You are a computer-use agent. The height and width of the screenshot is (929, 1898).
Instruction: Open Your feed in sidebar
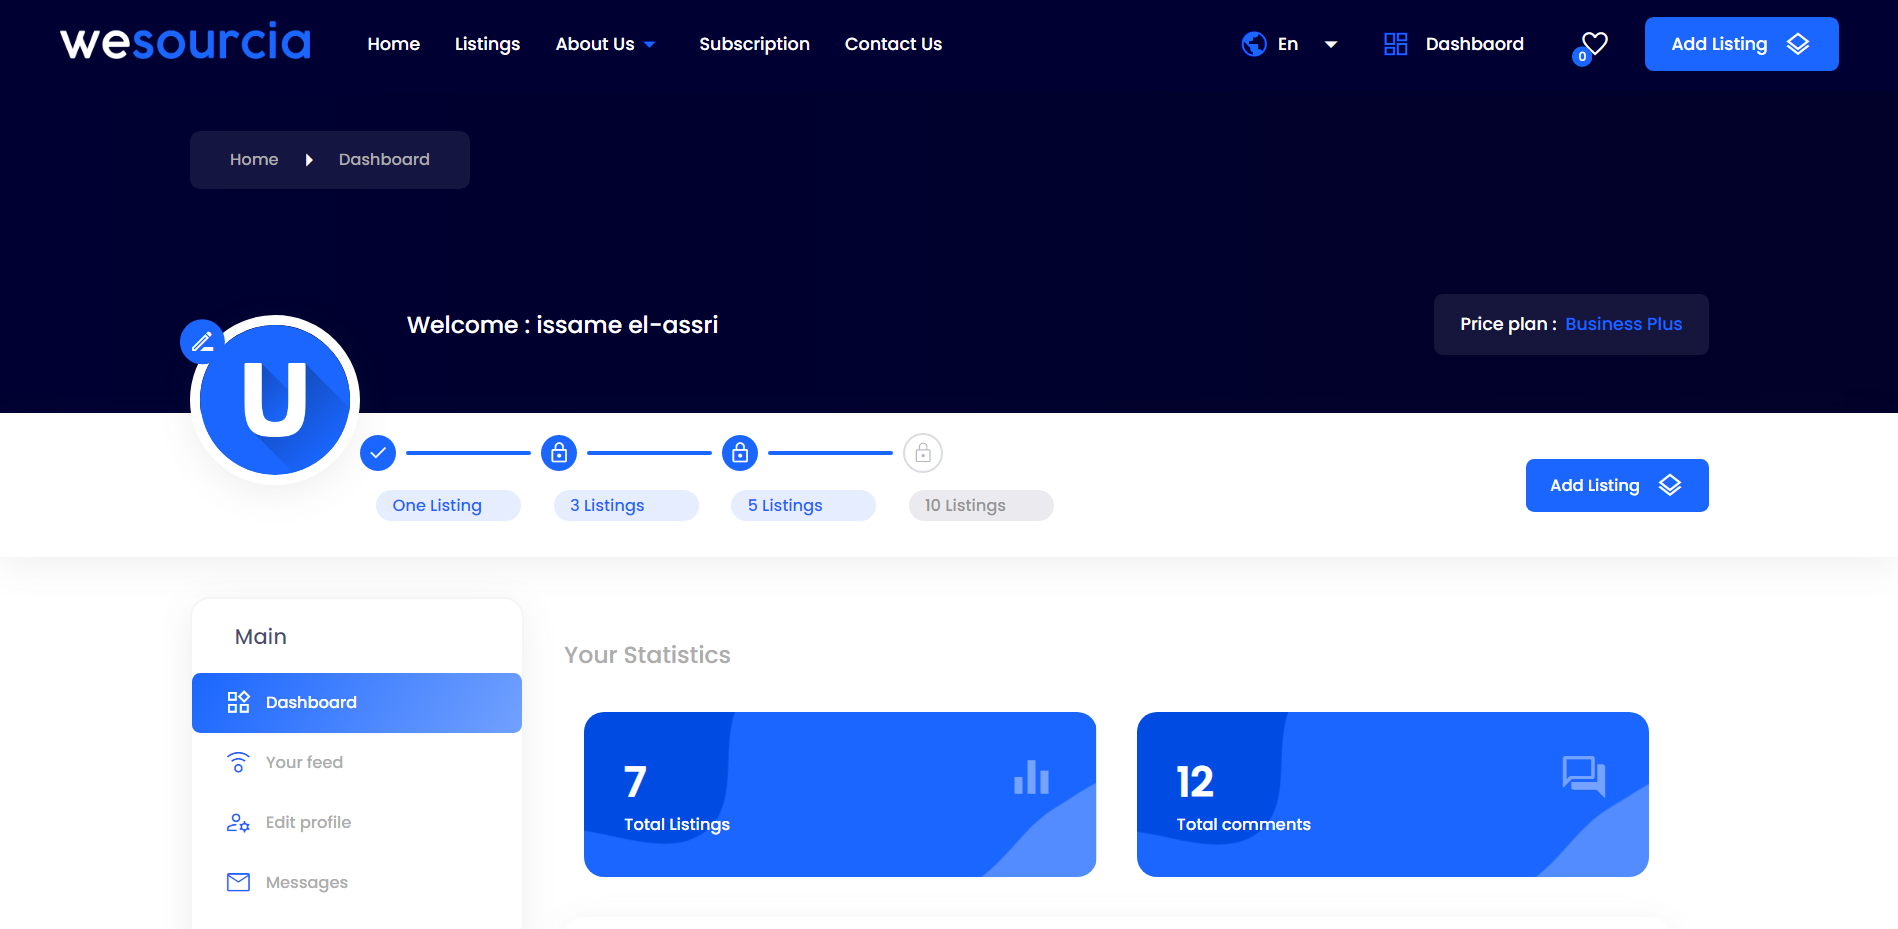coord(357,763)
